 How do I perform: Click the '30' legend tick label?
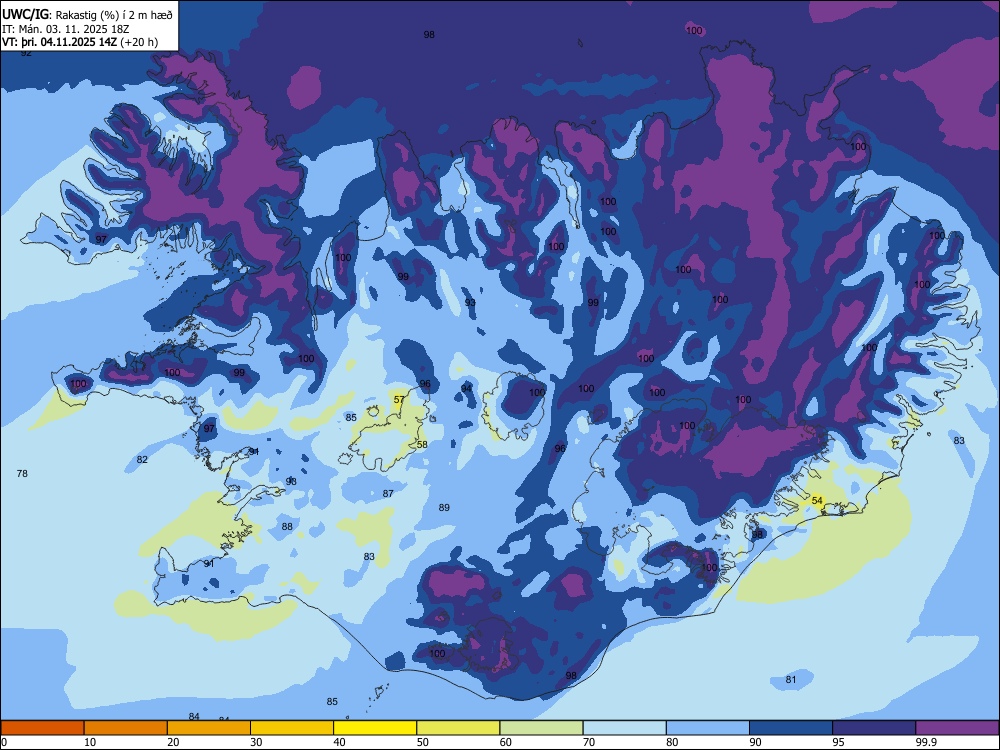256,742
